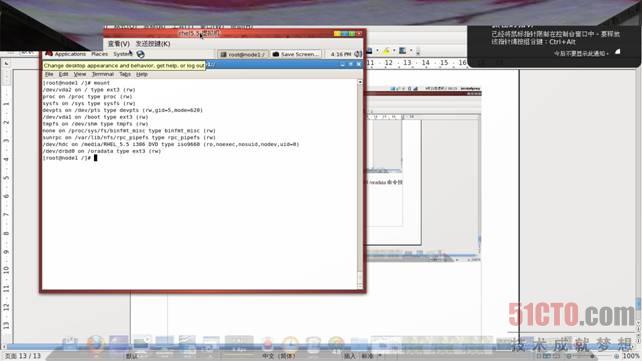Click the volume speaker icon in panel
The height and width of the screenshot is (361, 642).
coord(358,54)
